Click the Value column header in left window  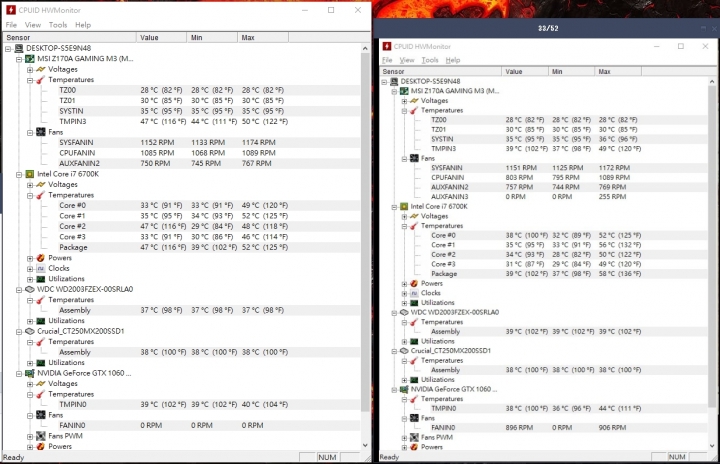pyautogui.click(x=162, y=38)
